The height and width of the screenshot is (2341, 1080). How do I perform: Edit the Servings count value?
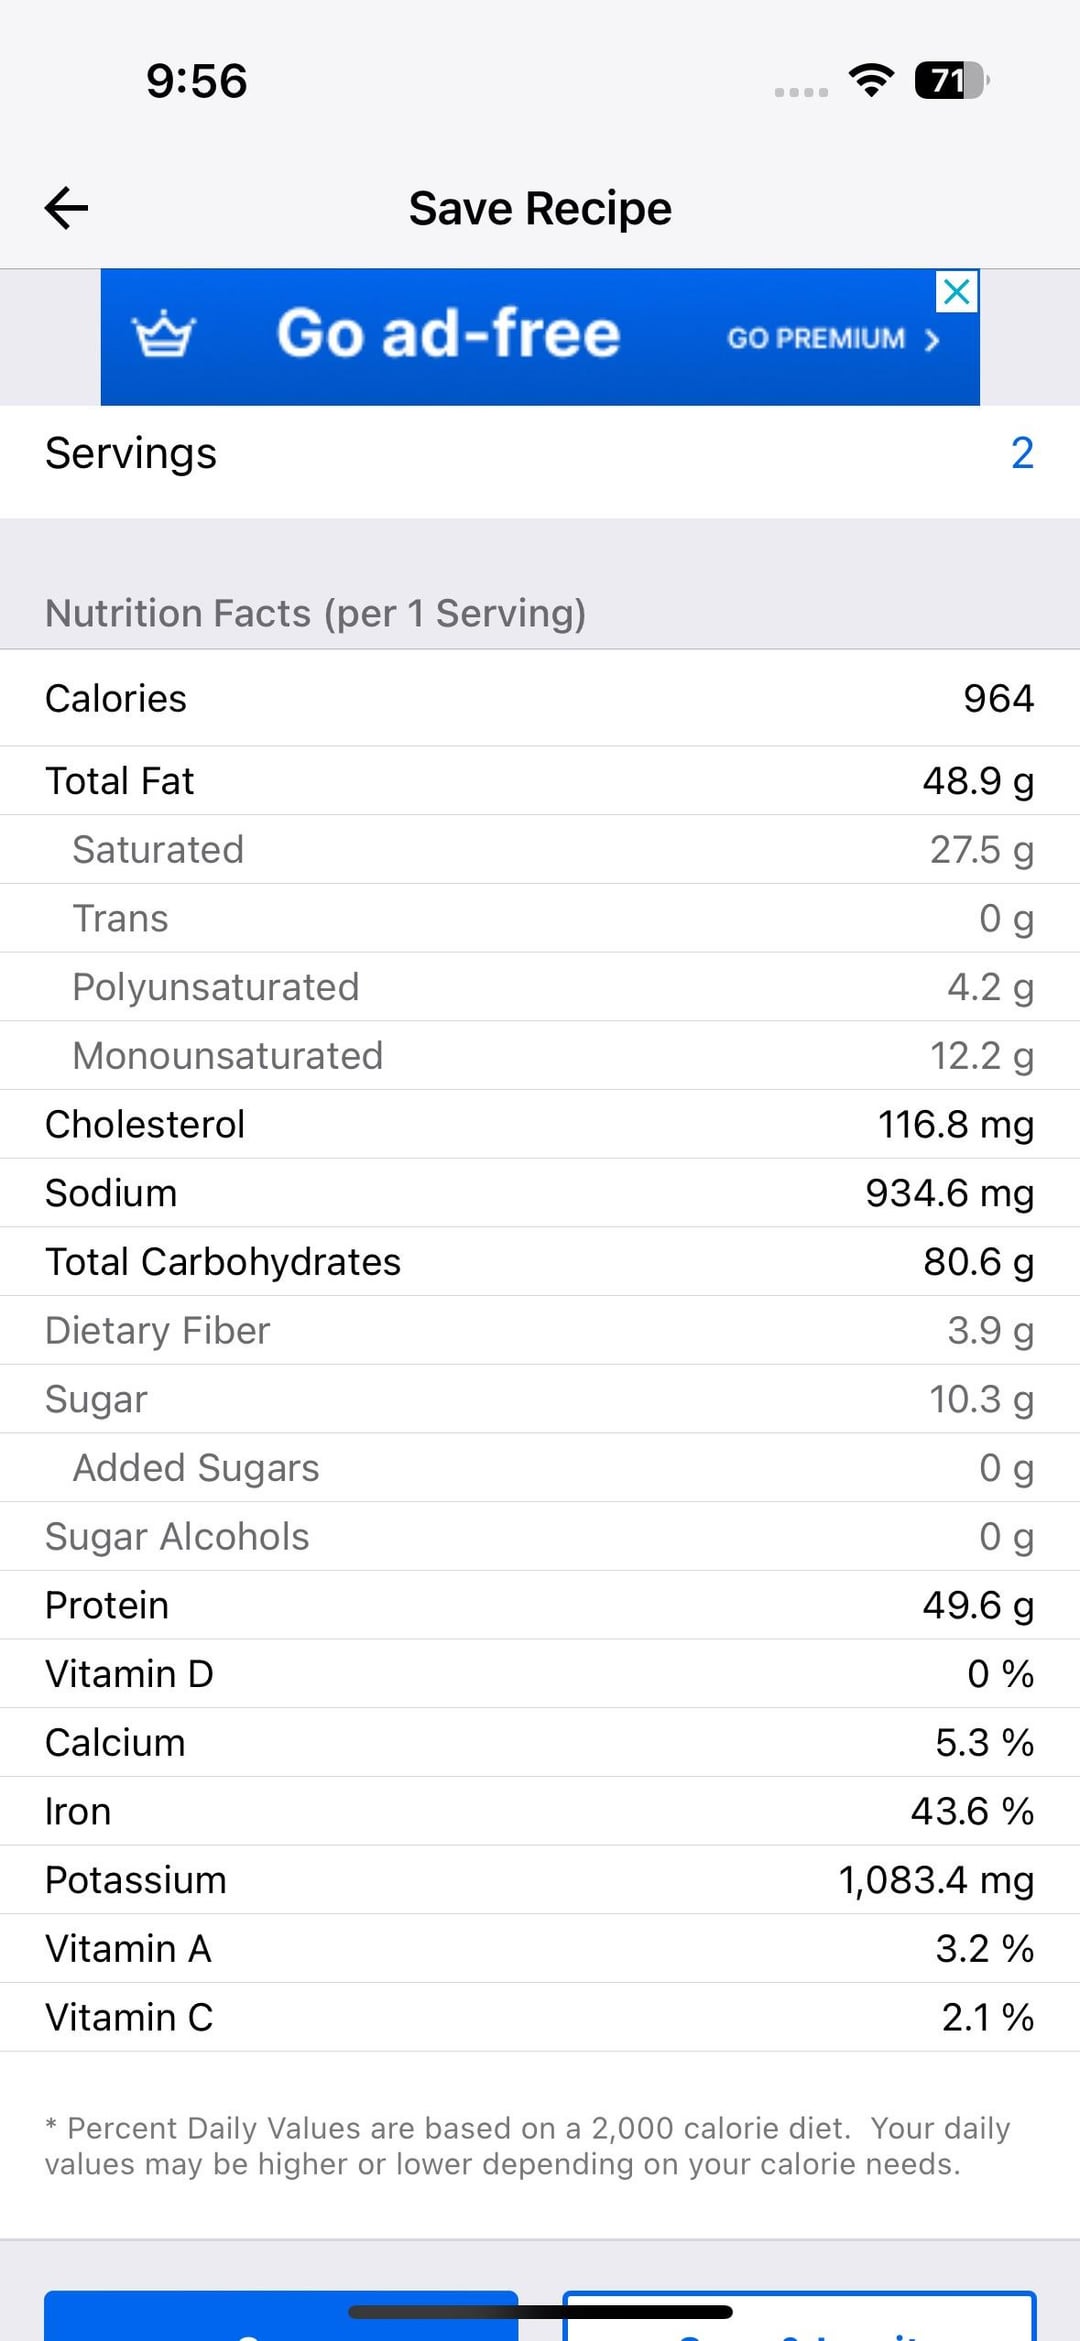[x=1021, y=453]
